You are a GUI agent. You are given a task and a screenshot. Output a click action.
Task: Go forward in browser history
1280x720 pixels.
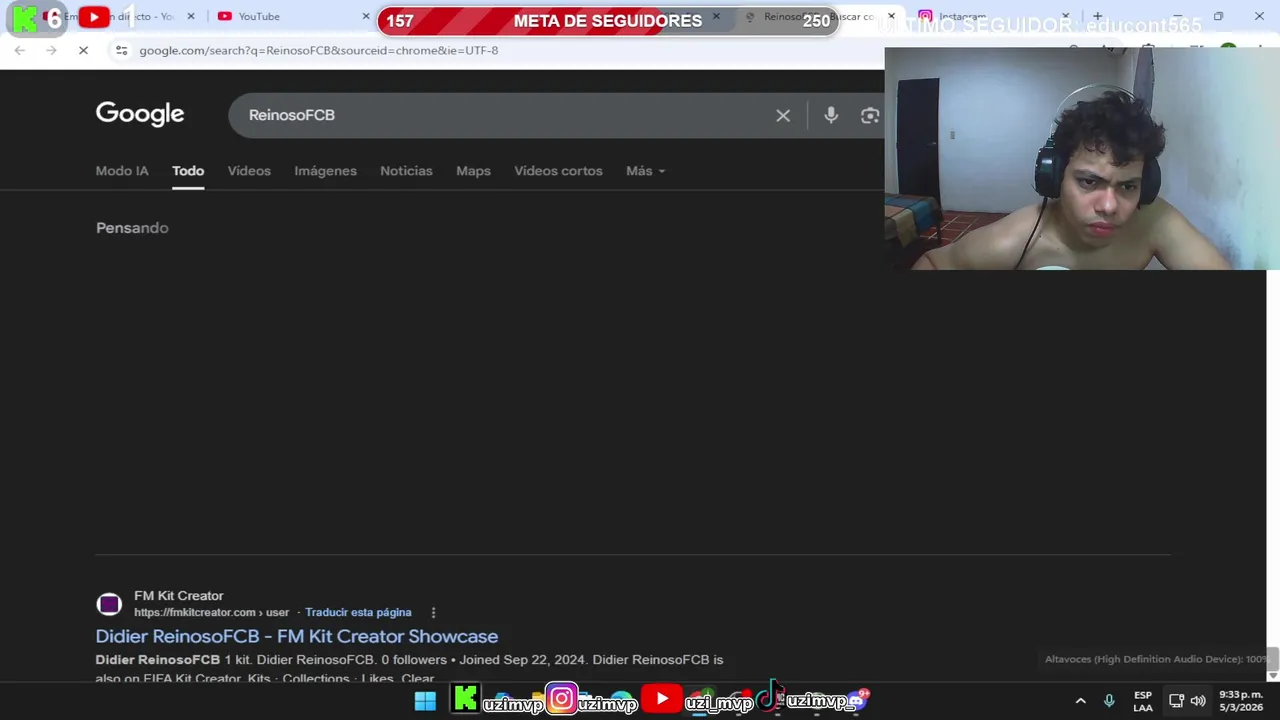pos(51,50)
